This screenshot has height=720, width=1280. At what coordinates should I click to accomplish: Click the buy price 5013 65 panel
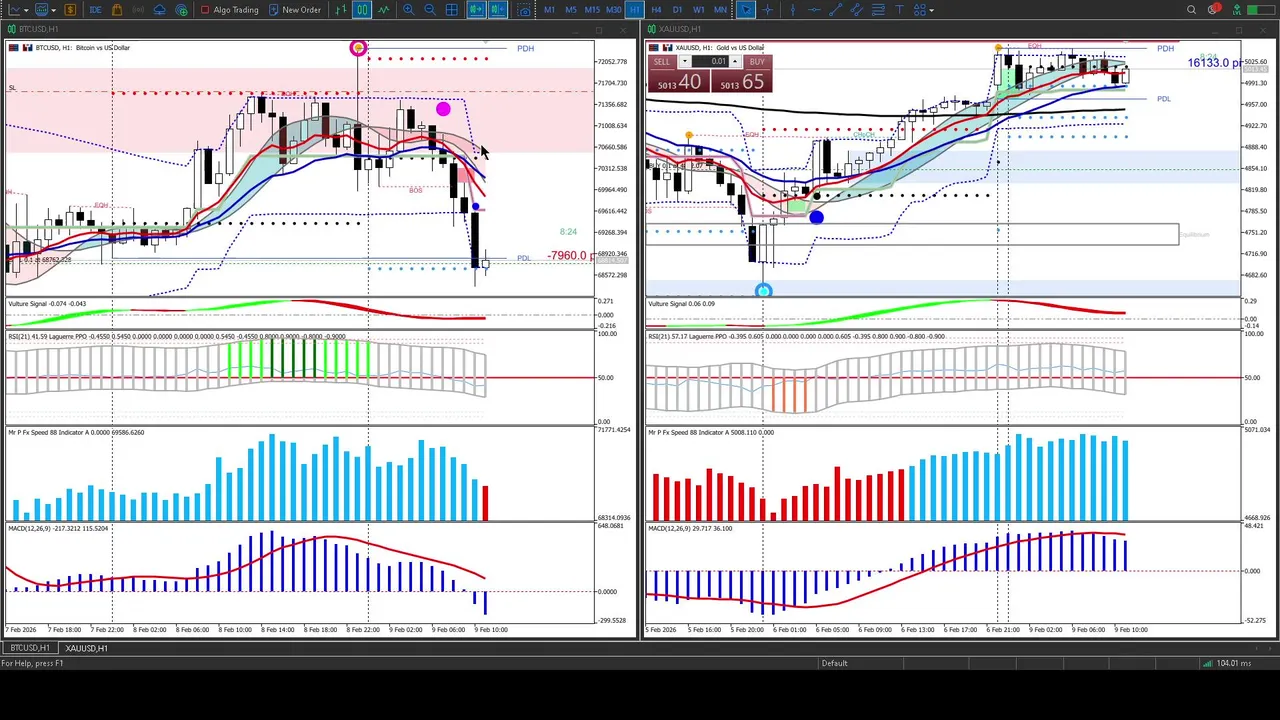click(x=740, y=82)
